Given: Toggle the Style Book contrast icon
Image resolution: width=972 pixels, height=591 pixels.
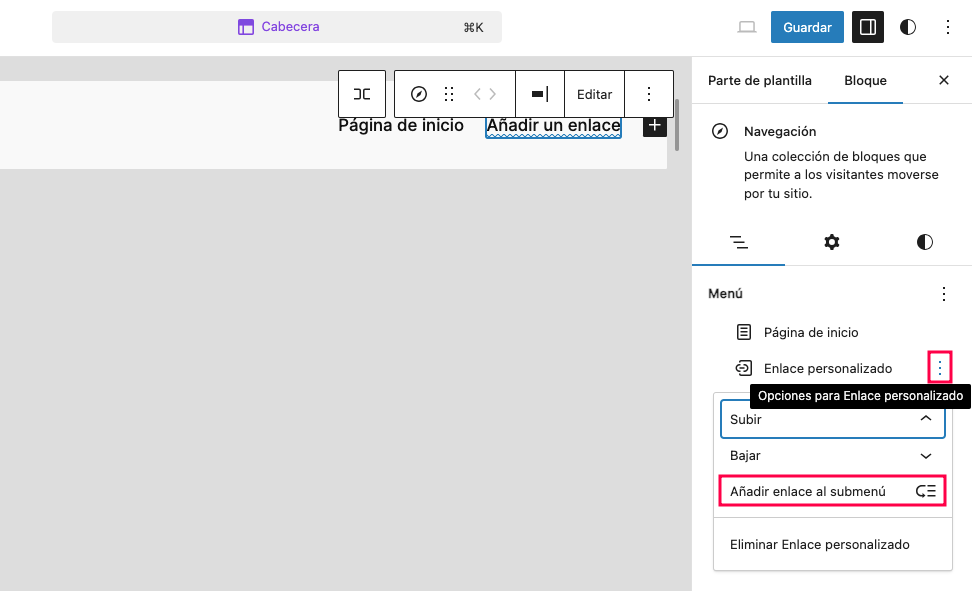Looking at the screenshot, I should coord(907,27).
